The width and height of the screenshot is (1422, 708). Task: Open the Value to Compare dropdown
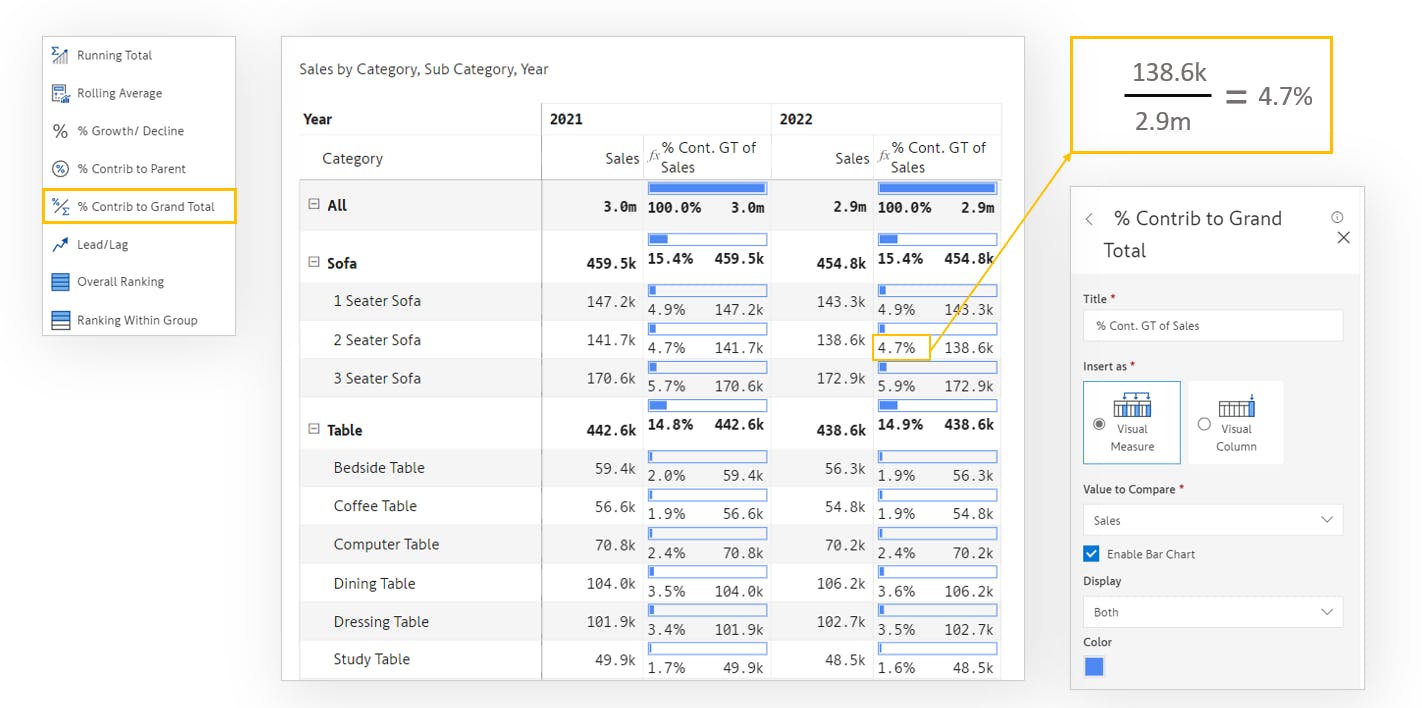tap(1212, 520)
